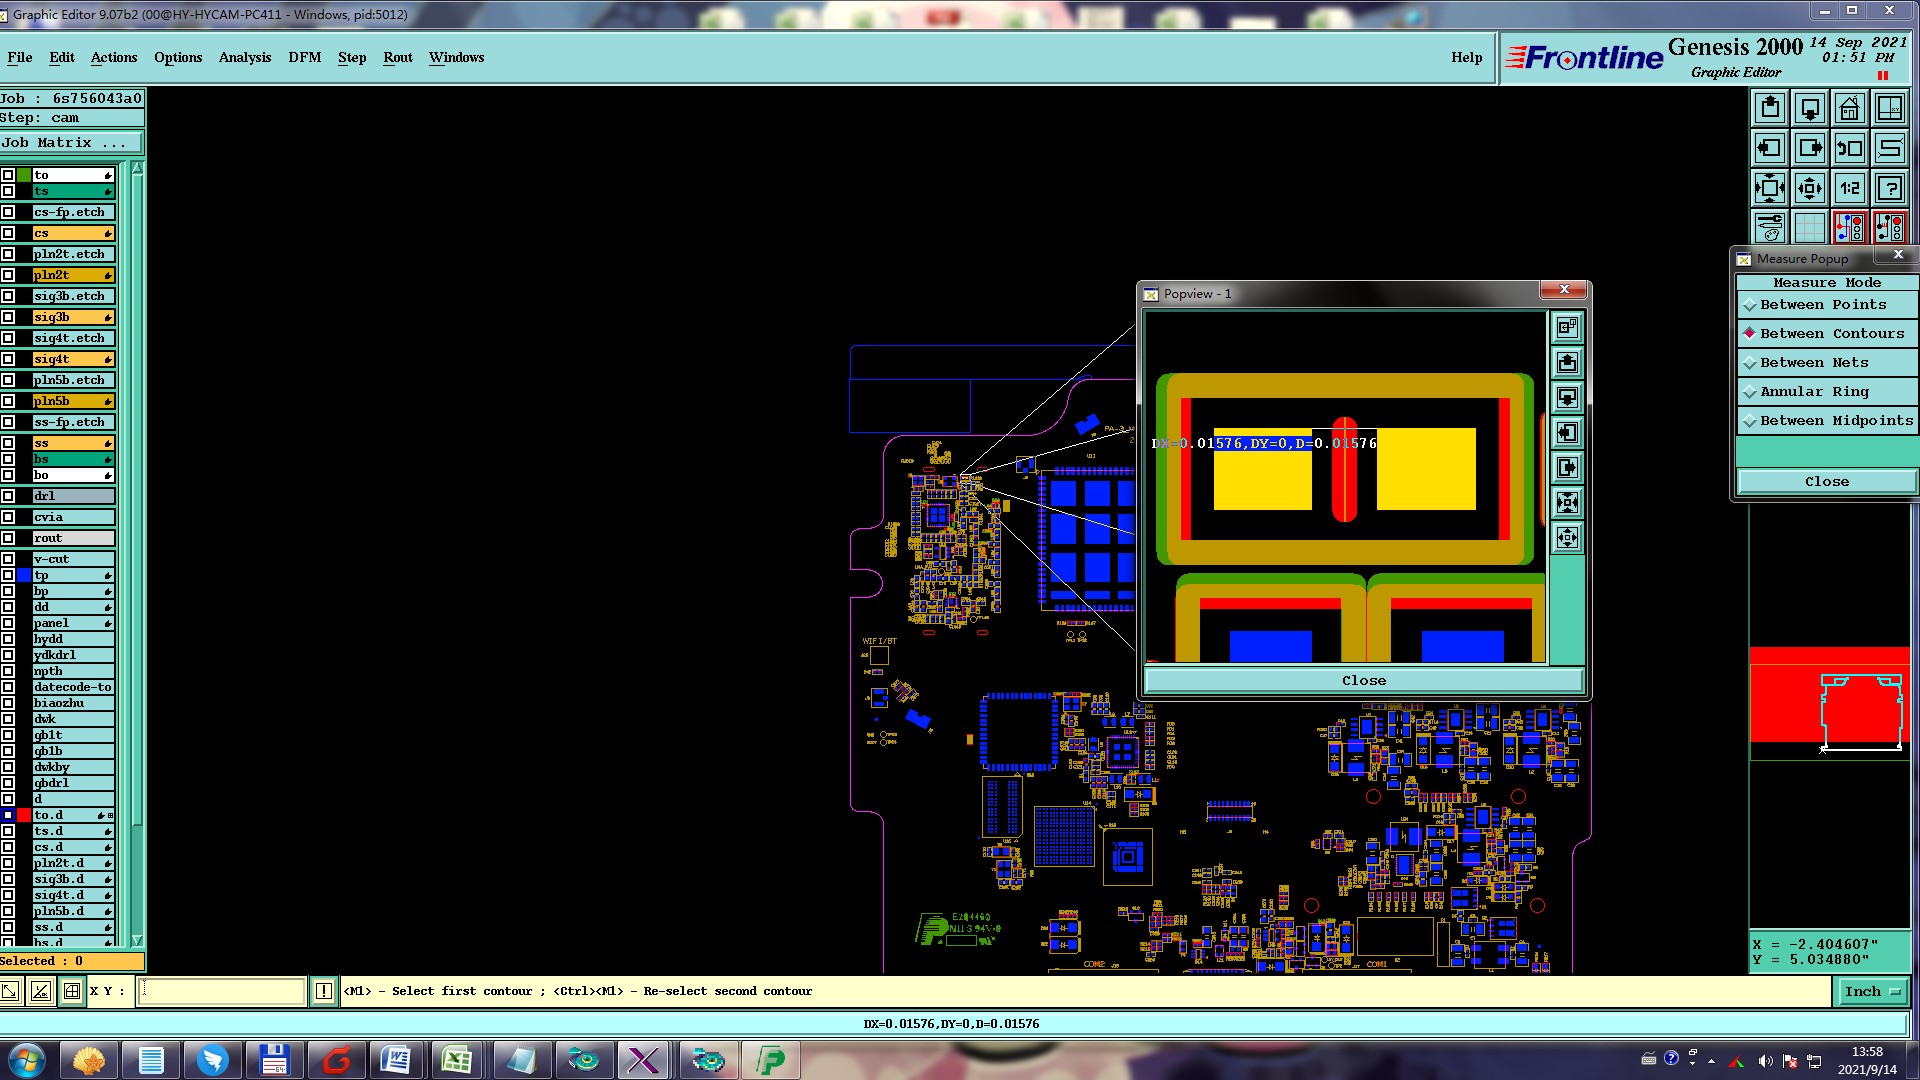Click Close in the Measure Popup
Image resolution: width=1920 pixels, height=1080 pixels.
tap(1826, 482)
